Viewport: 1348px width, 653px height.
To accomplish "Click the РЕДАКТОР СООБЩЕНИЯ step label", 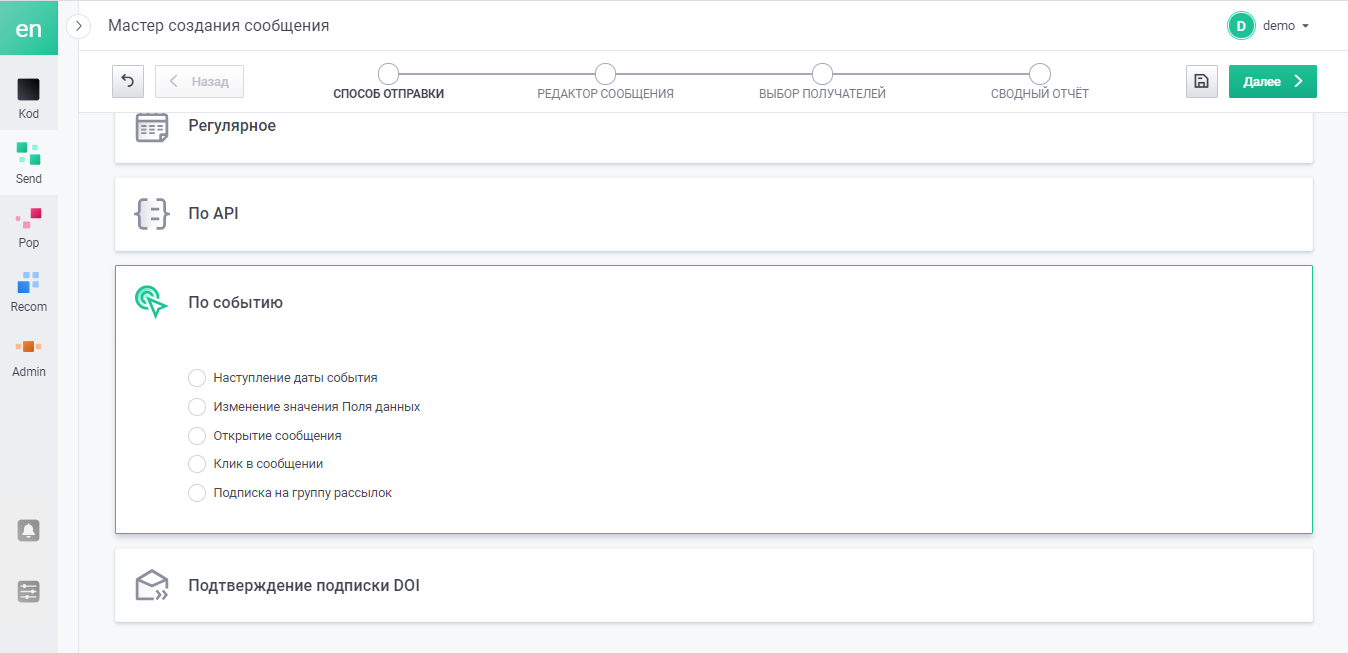I will (x=605, y=94).
